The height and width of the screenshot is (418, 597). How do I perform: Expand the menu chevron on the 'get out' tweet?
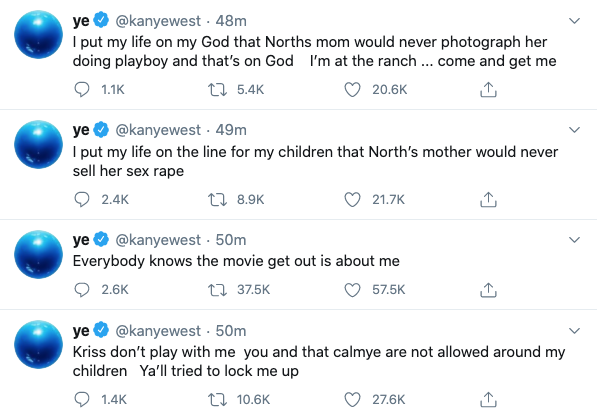pyautogui.click(x=574, y=240)
